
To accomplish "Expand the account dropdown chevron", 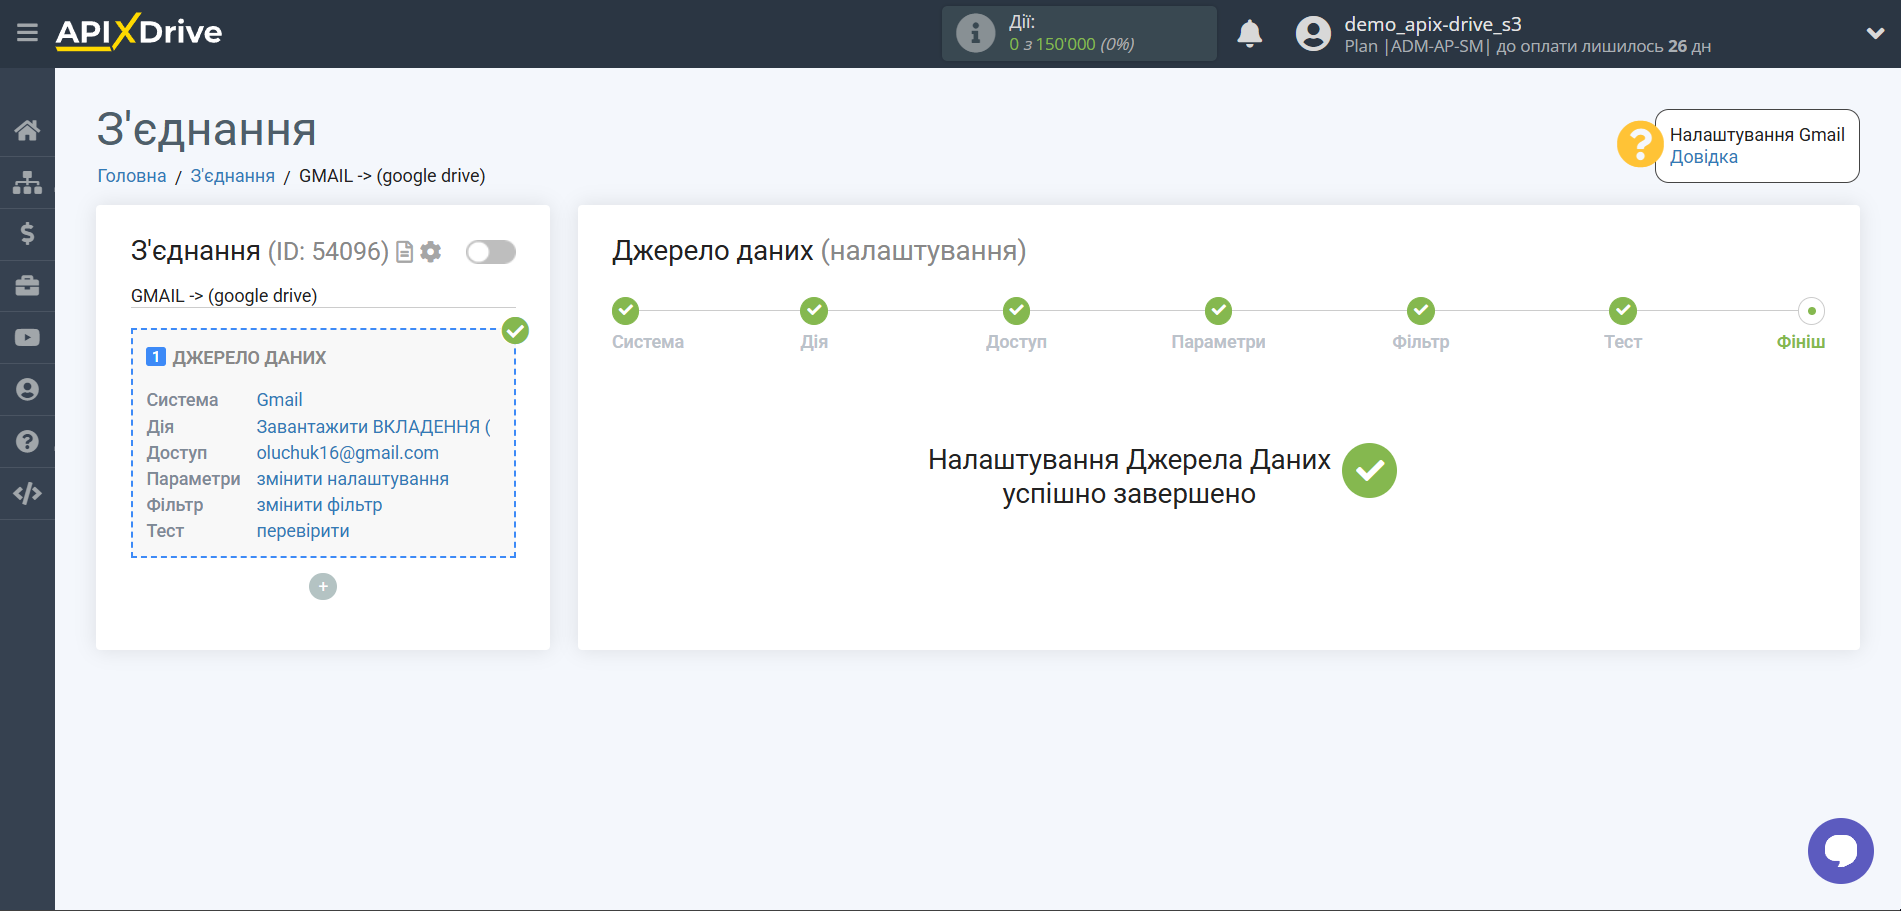I will click(x=1875, y=33).
